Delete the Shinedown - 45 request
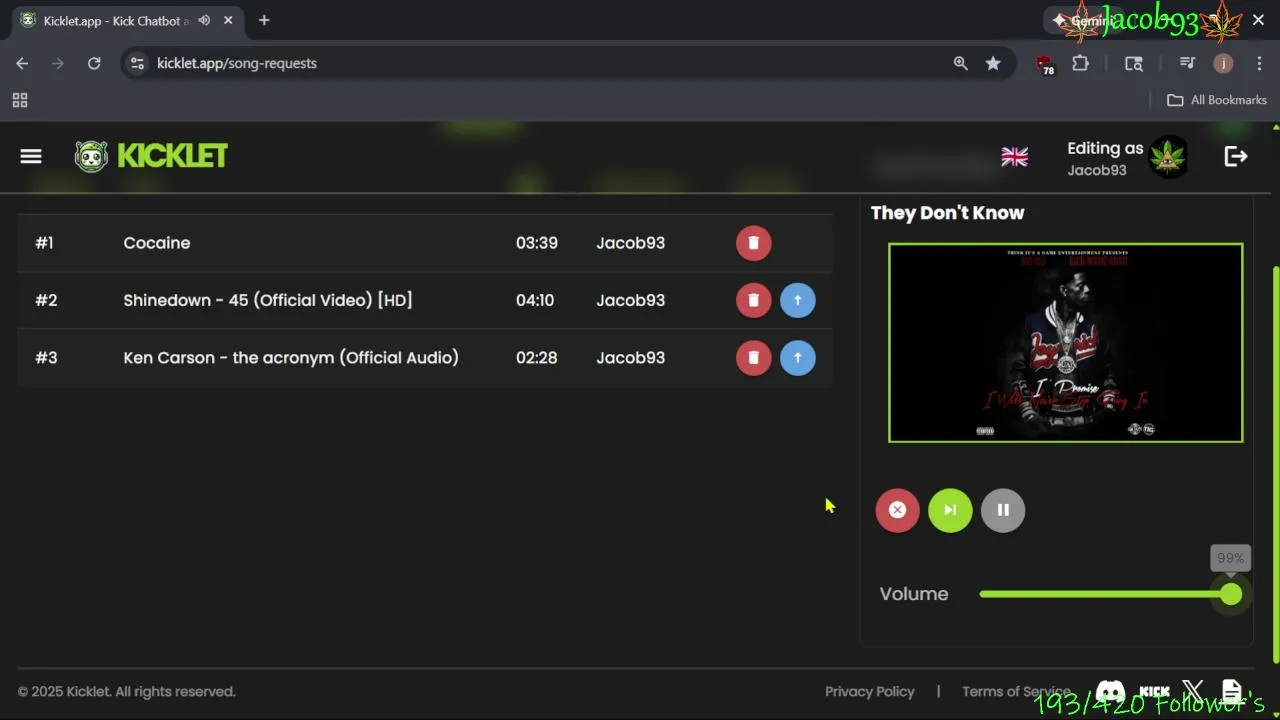The image size is (1280, 720). (x=753, y=300)
